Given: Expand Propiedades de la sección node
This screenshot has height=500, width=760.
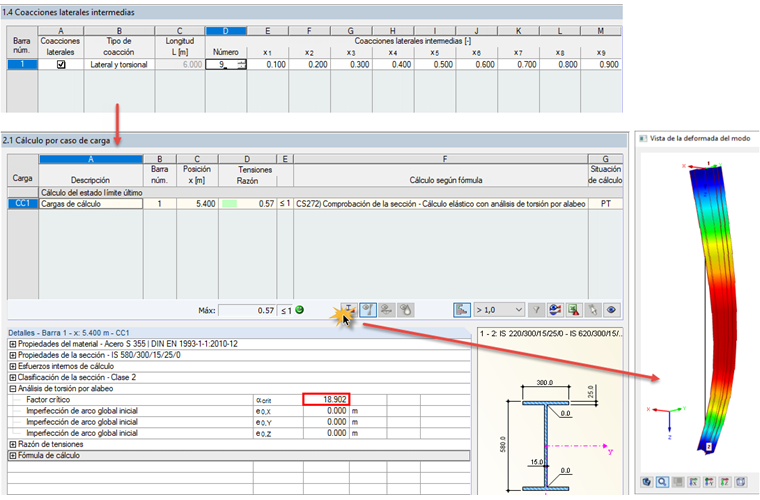Looking at the screenshot, I should click(x=13, y=355).
